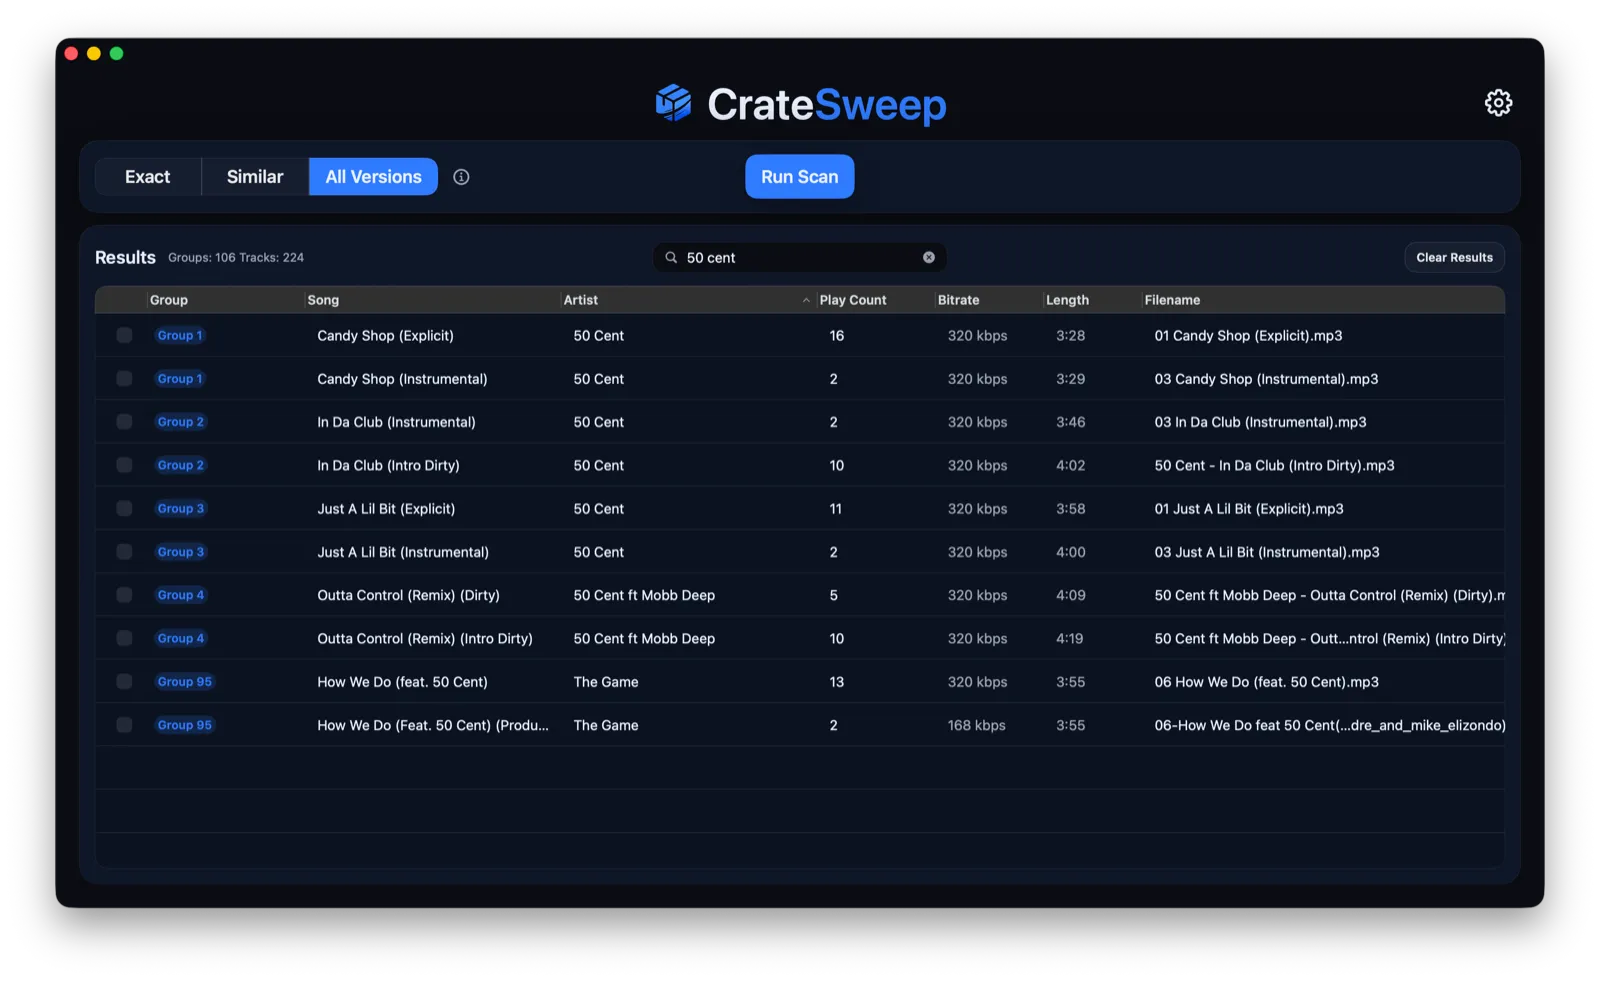Sort by the Song column header
Image resolution: width=1600 pixels, height=981 pixels.
[x=323, y=300]
